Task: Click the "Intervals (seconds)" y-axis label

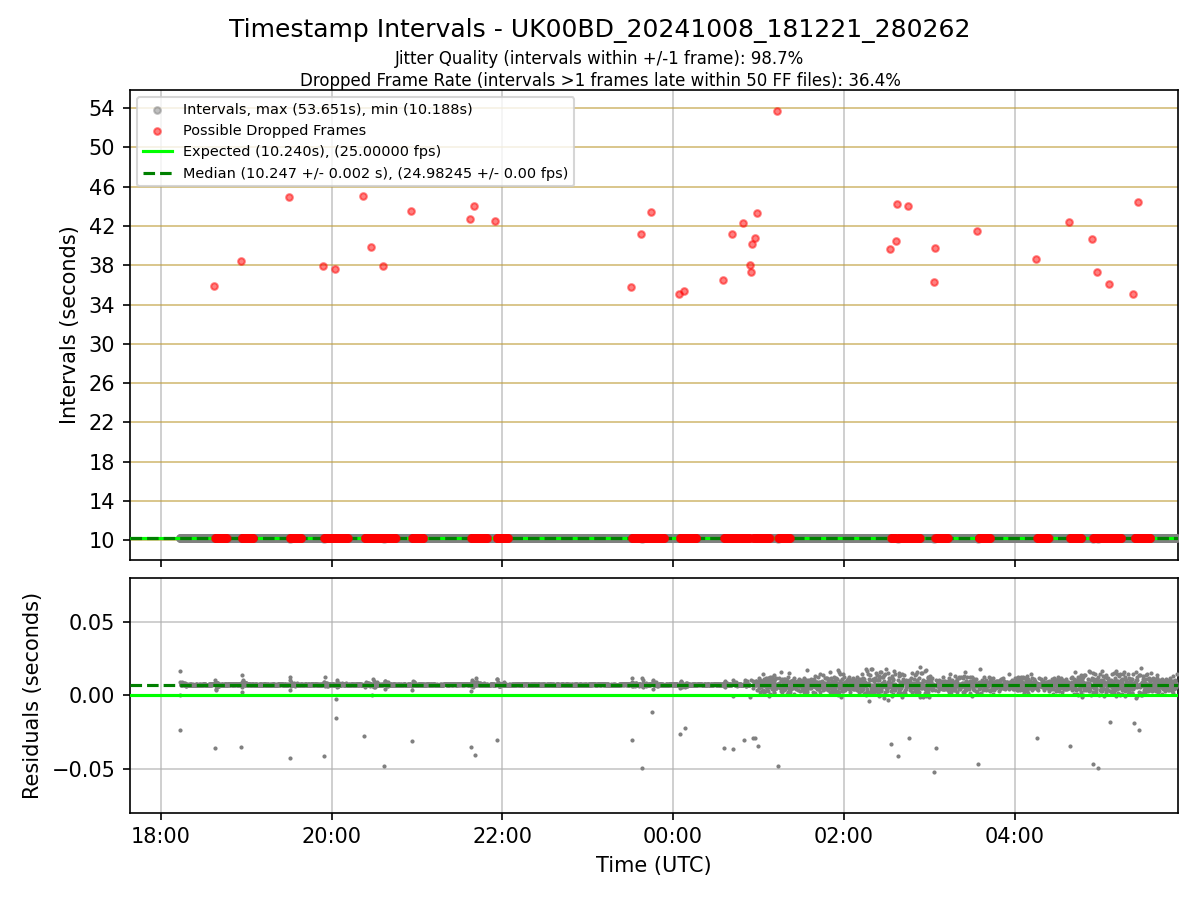Action: tap(68, 325)
